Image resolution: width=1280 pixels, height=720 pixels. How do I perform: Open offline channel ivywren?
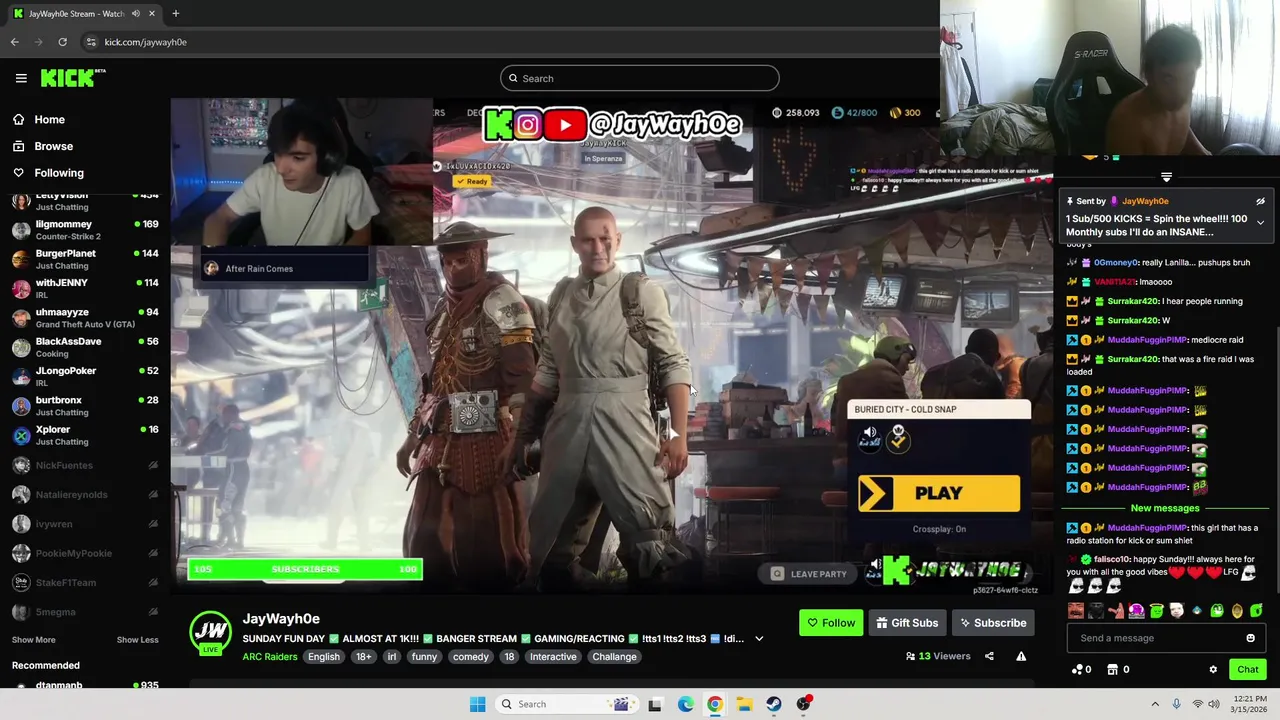(84, 523)
